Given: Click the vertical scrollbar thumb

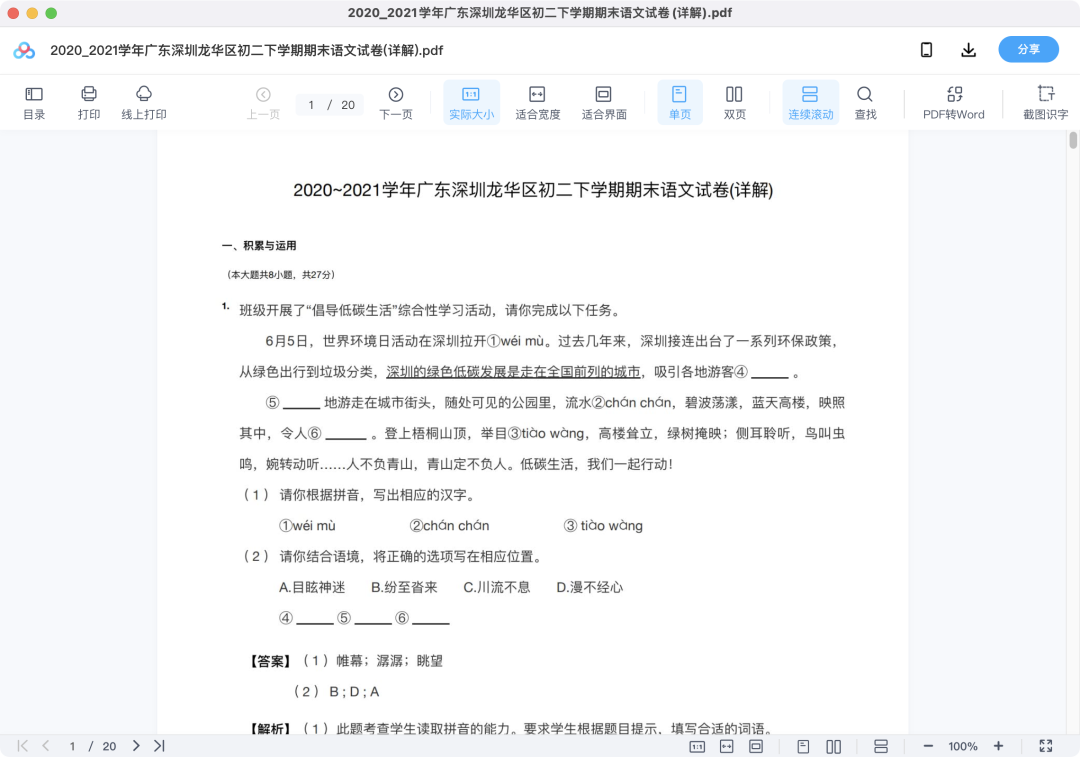Looking at the screenshot, I should coord(1072,140).
